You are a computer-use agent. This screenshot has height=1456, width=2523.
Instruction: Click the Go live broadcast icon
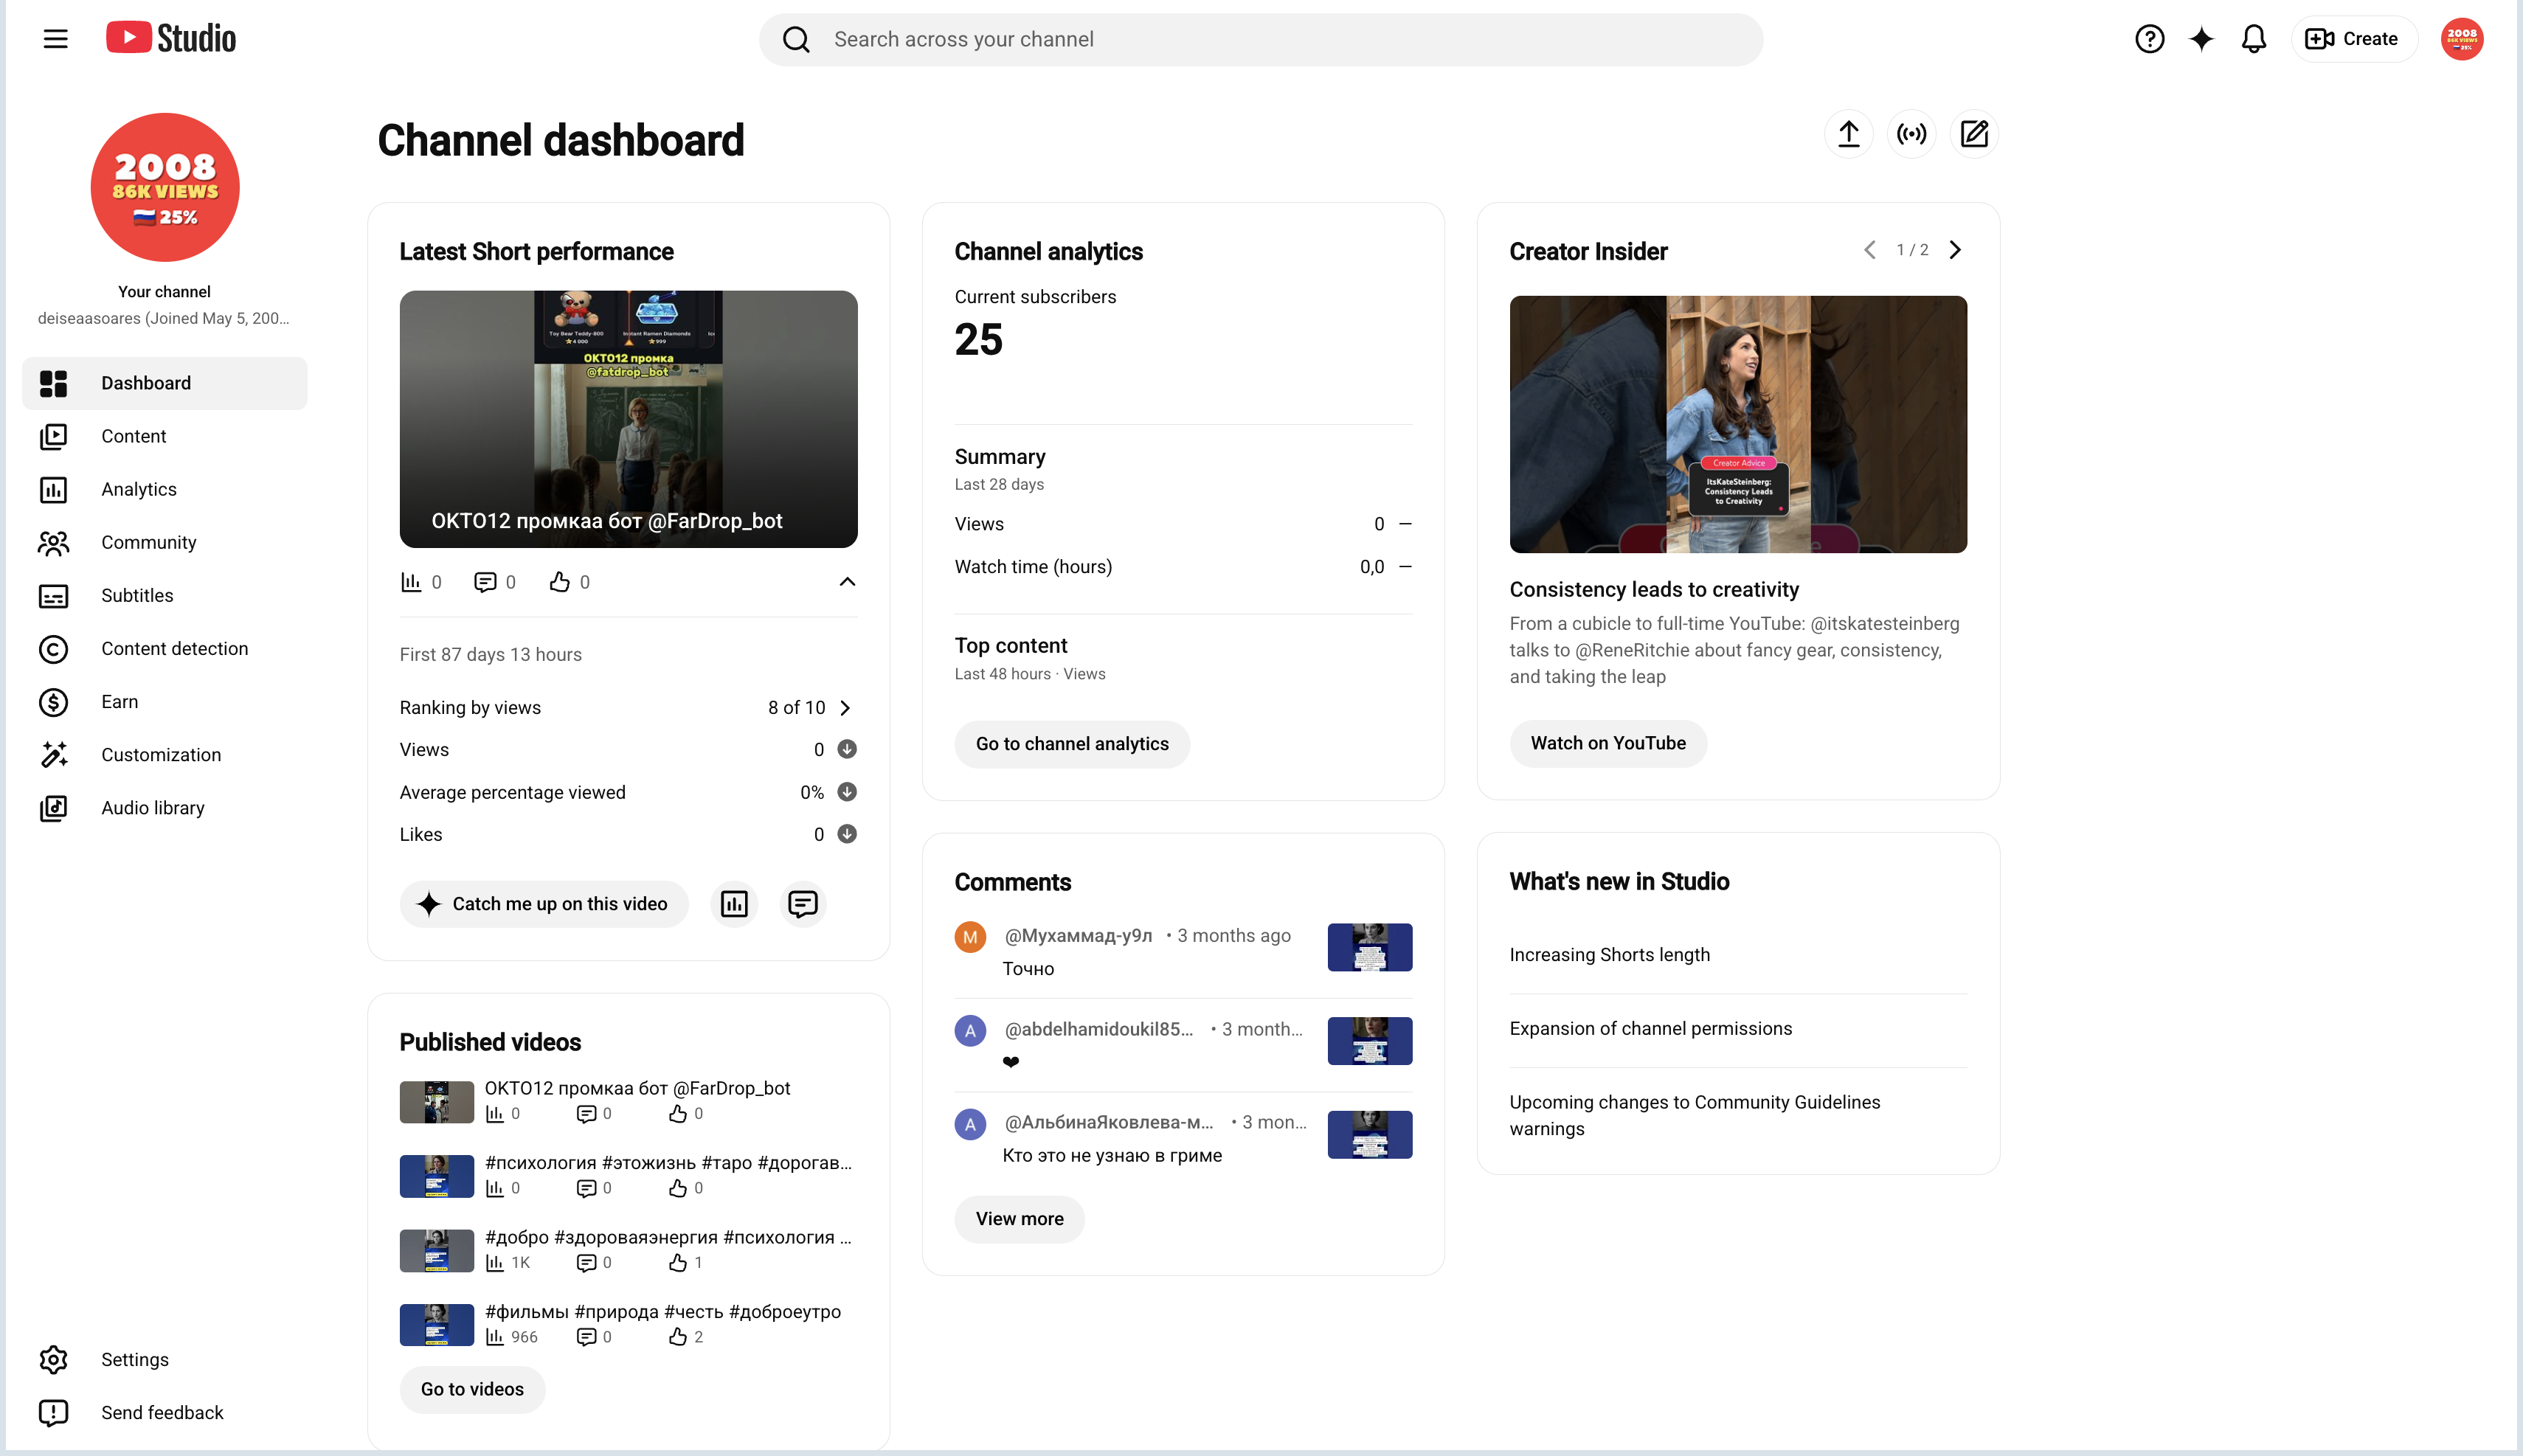tap(1911, 134)
